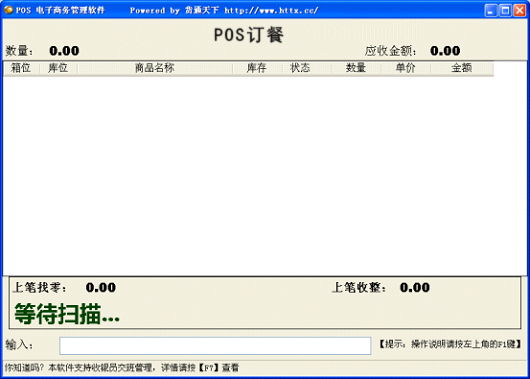This screenshot has width=530, height=379.
Task: Sort by 箱位 column header
Action: tap(21, 68)
